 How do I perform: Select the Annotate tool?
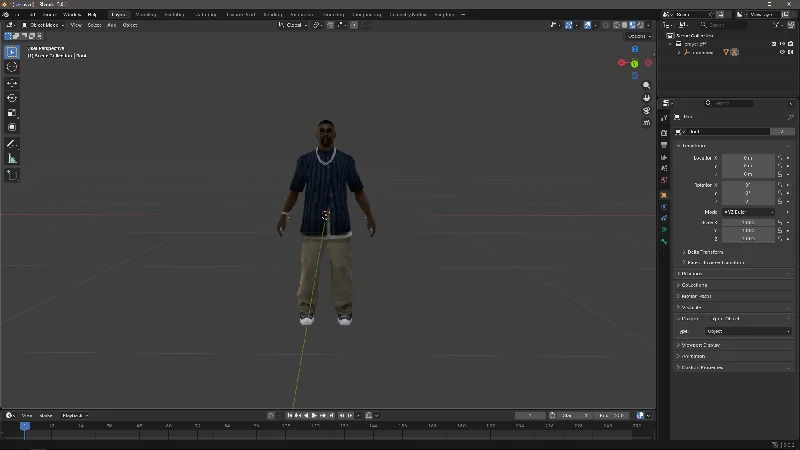pos(12,144)
